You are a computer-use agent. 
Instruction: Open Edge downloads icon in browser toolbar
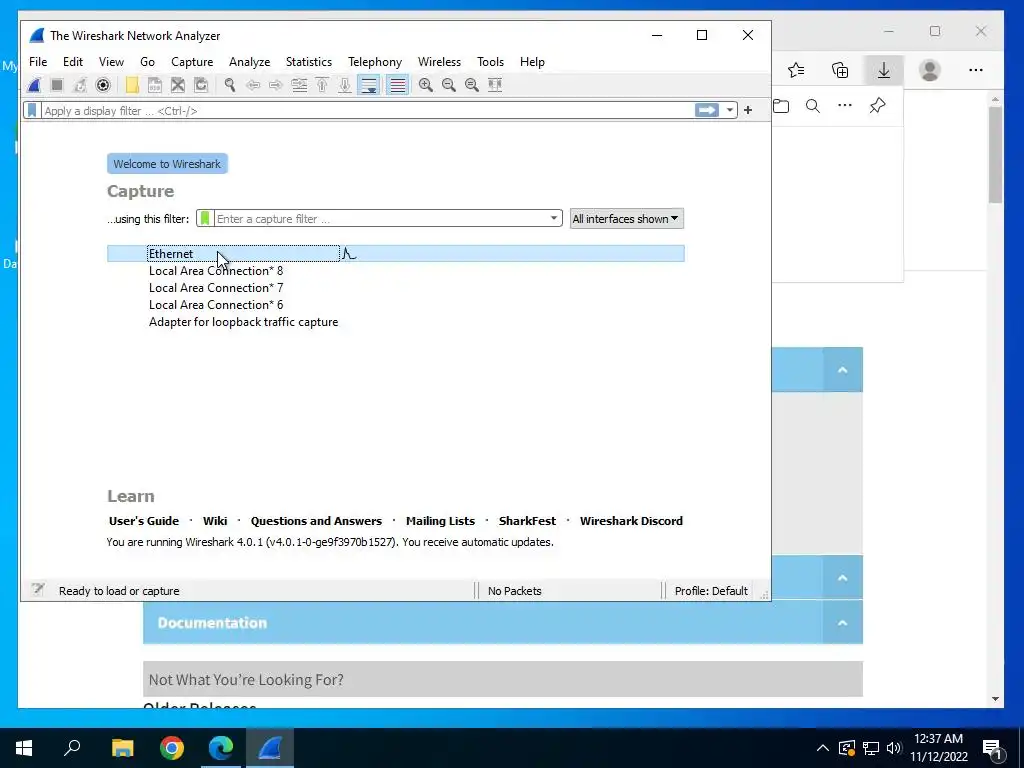coord(884,70)
